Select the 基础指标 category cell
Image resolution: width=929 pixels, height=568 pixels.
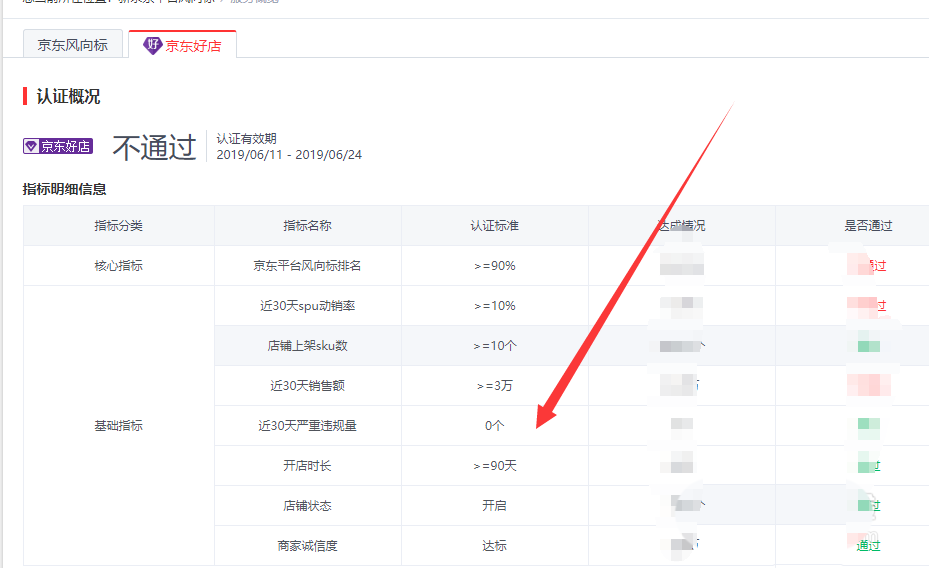point(118,426)
